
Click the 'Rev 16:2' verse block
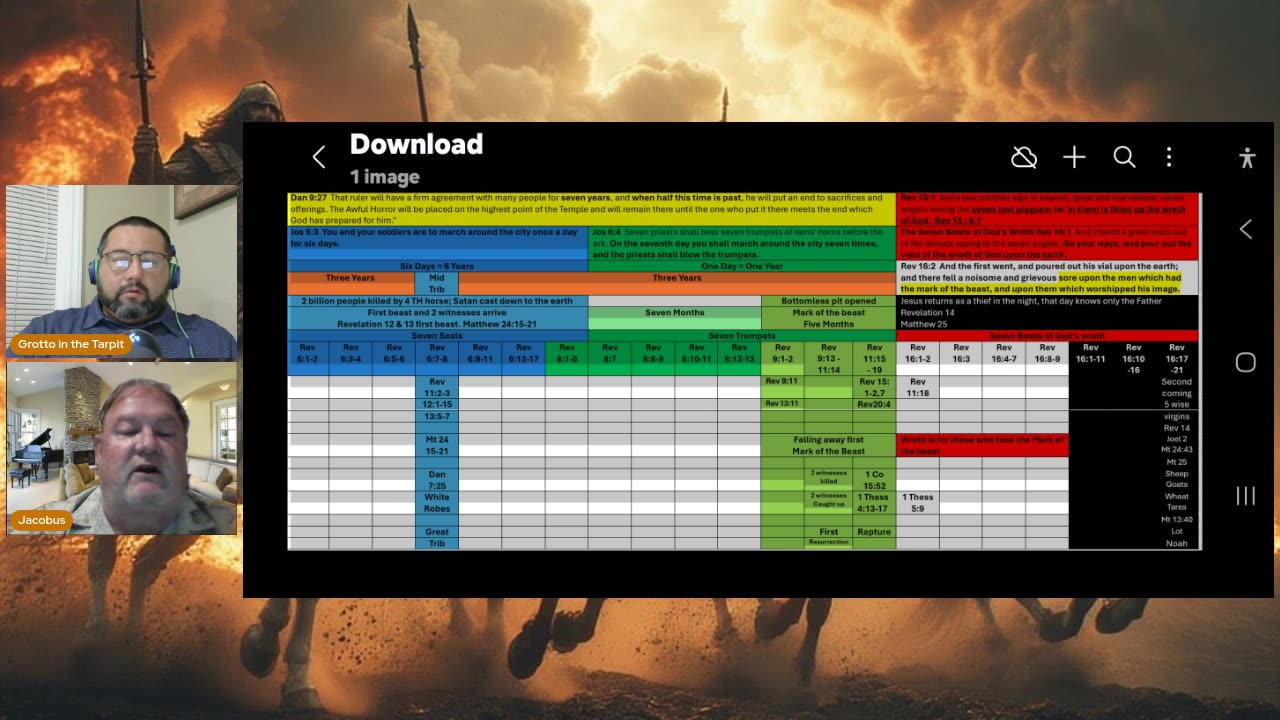[1047, 278]
